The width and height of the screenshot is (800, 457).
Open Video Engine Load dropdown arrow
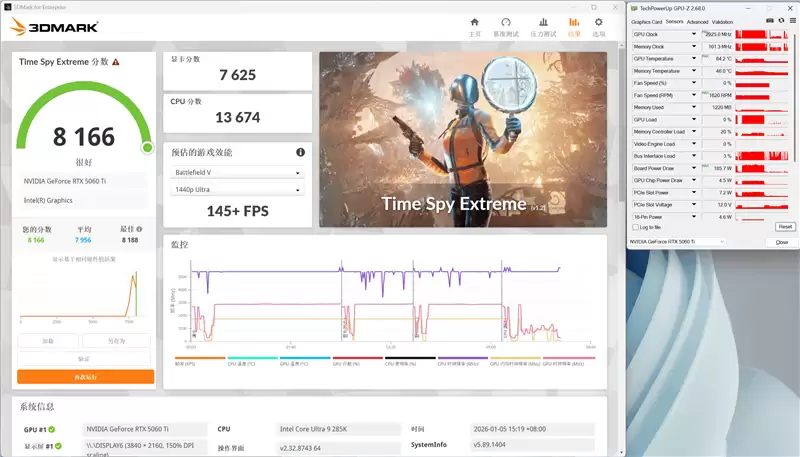click(x=694, y=144)
